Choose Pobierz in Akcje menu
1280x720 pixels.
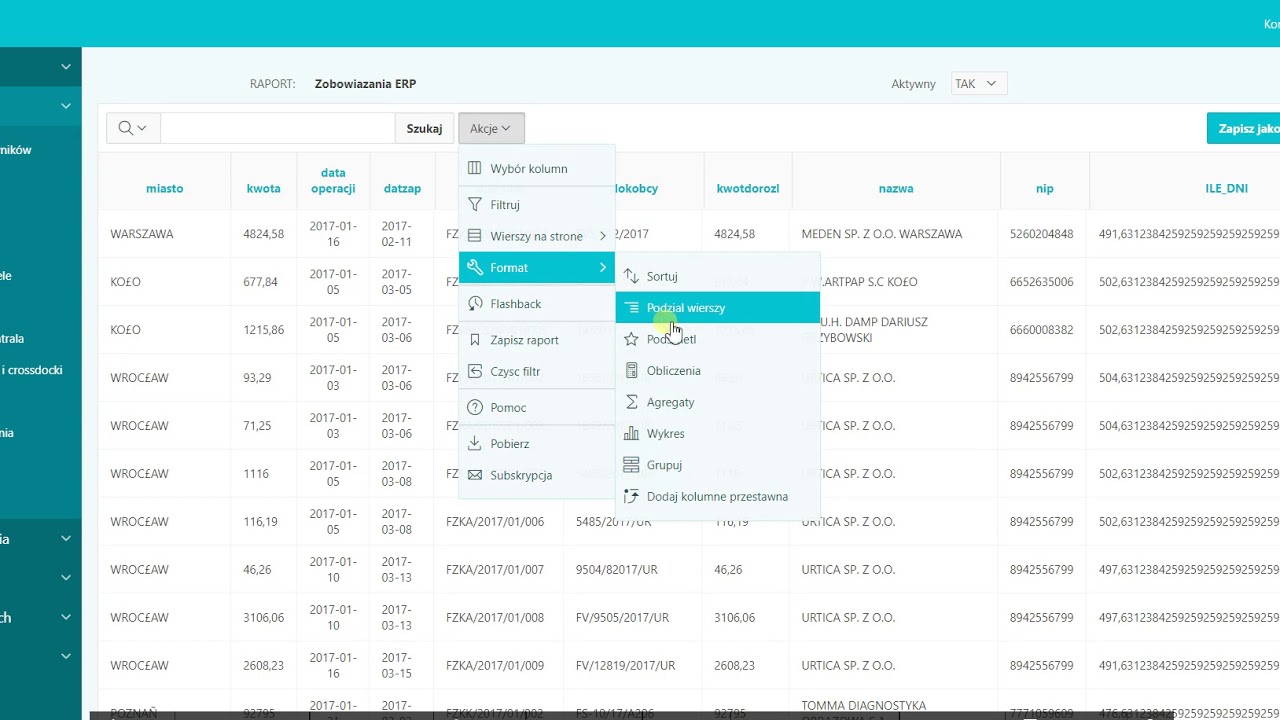(x=537, y=443)
